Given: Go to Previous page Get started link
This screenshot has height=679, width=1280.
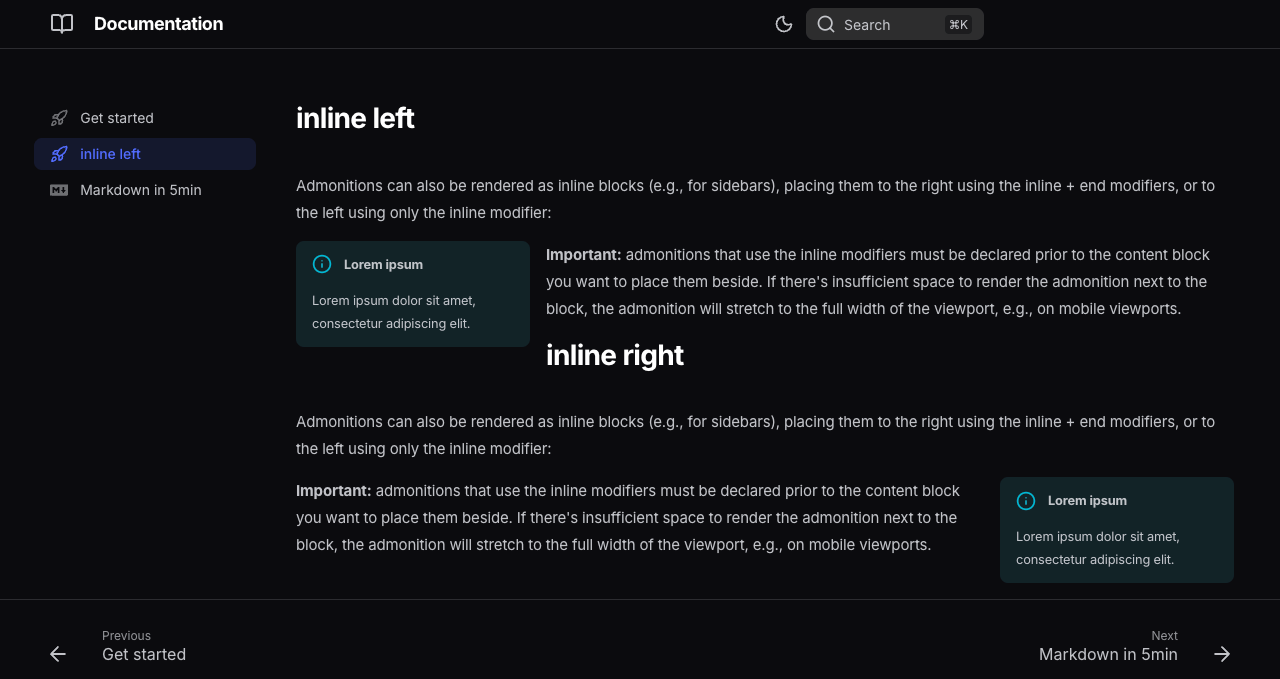Looking at the screenshot, I should coord(144,654).
